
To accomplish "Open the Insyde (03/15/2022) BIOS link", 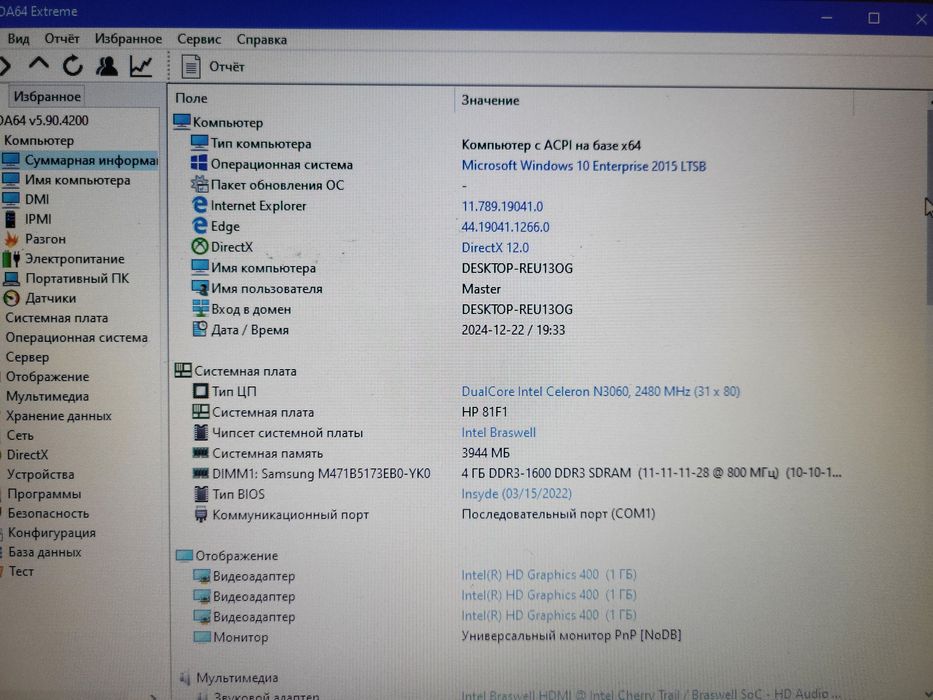I will 516,494.
